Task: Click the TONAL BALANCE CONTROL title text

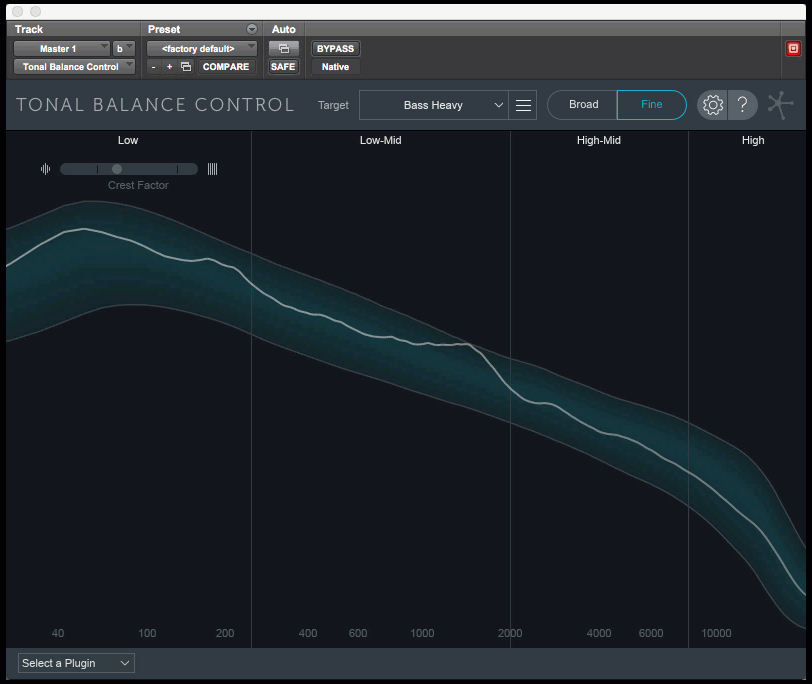Action: [155, 105]
